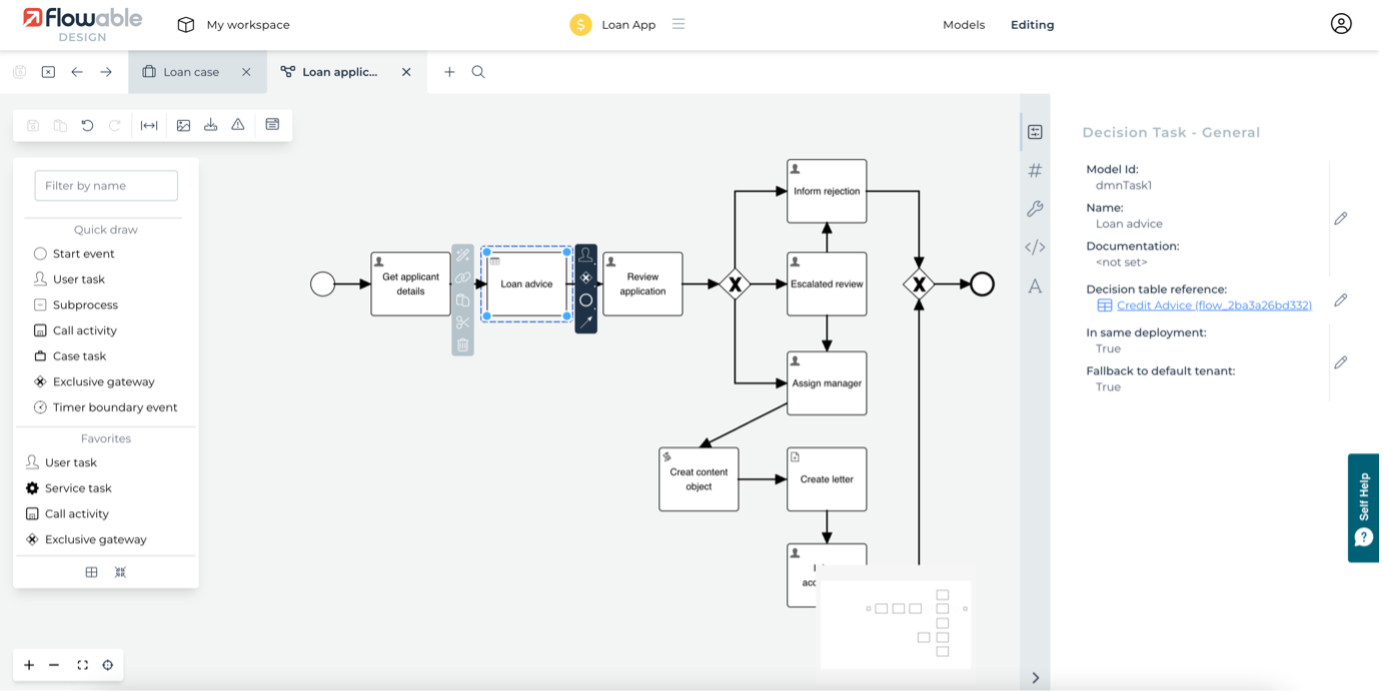
Task: Open the hamburger menu beside Loan App
Action: click(678, 24)
